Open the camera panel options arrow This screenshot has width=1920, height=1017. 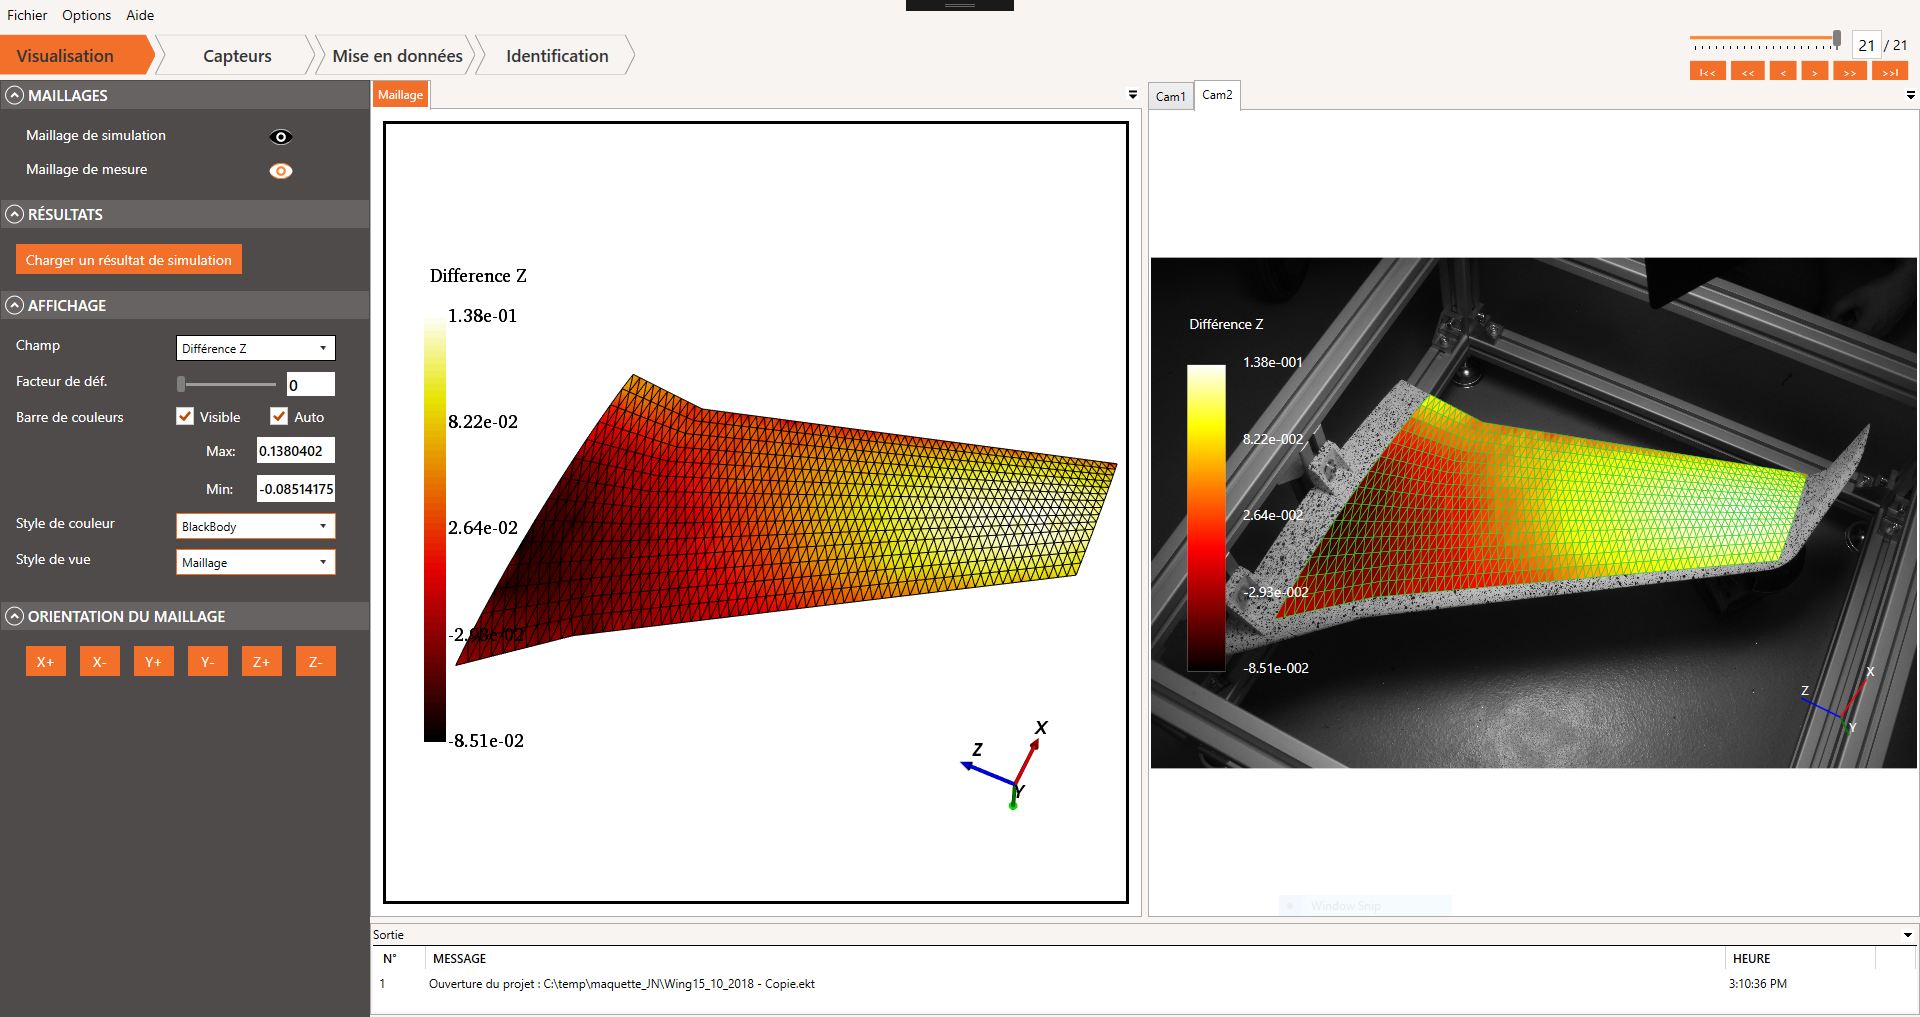tap(1911, 95)
